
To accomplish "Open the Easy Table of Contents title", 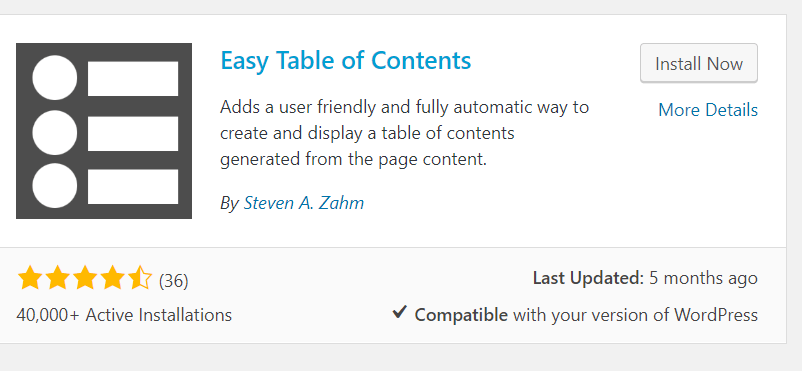I will pos(346,60).
